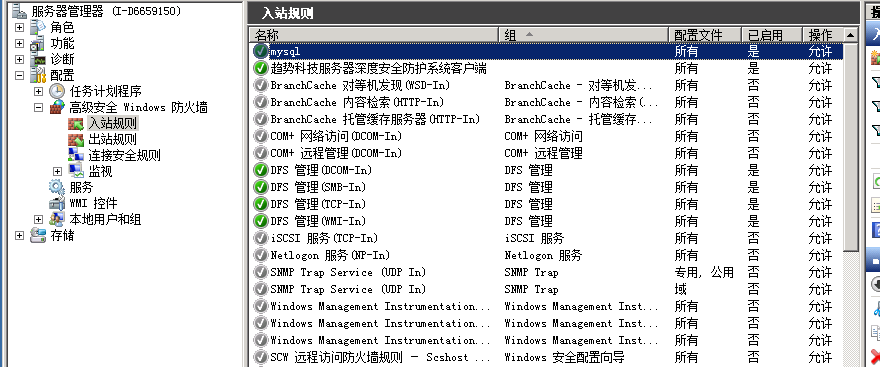Click the 专用, 公用 profile cell
The image size is (880, 367).
pos(704,272)
